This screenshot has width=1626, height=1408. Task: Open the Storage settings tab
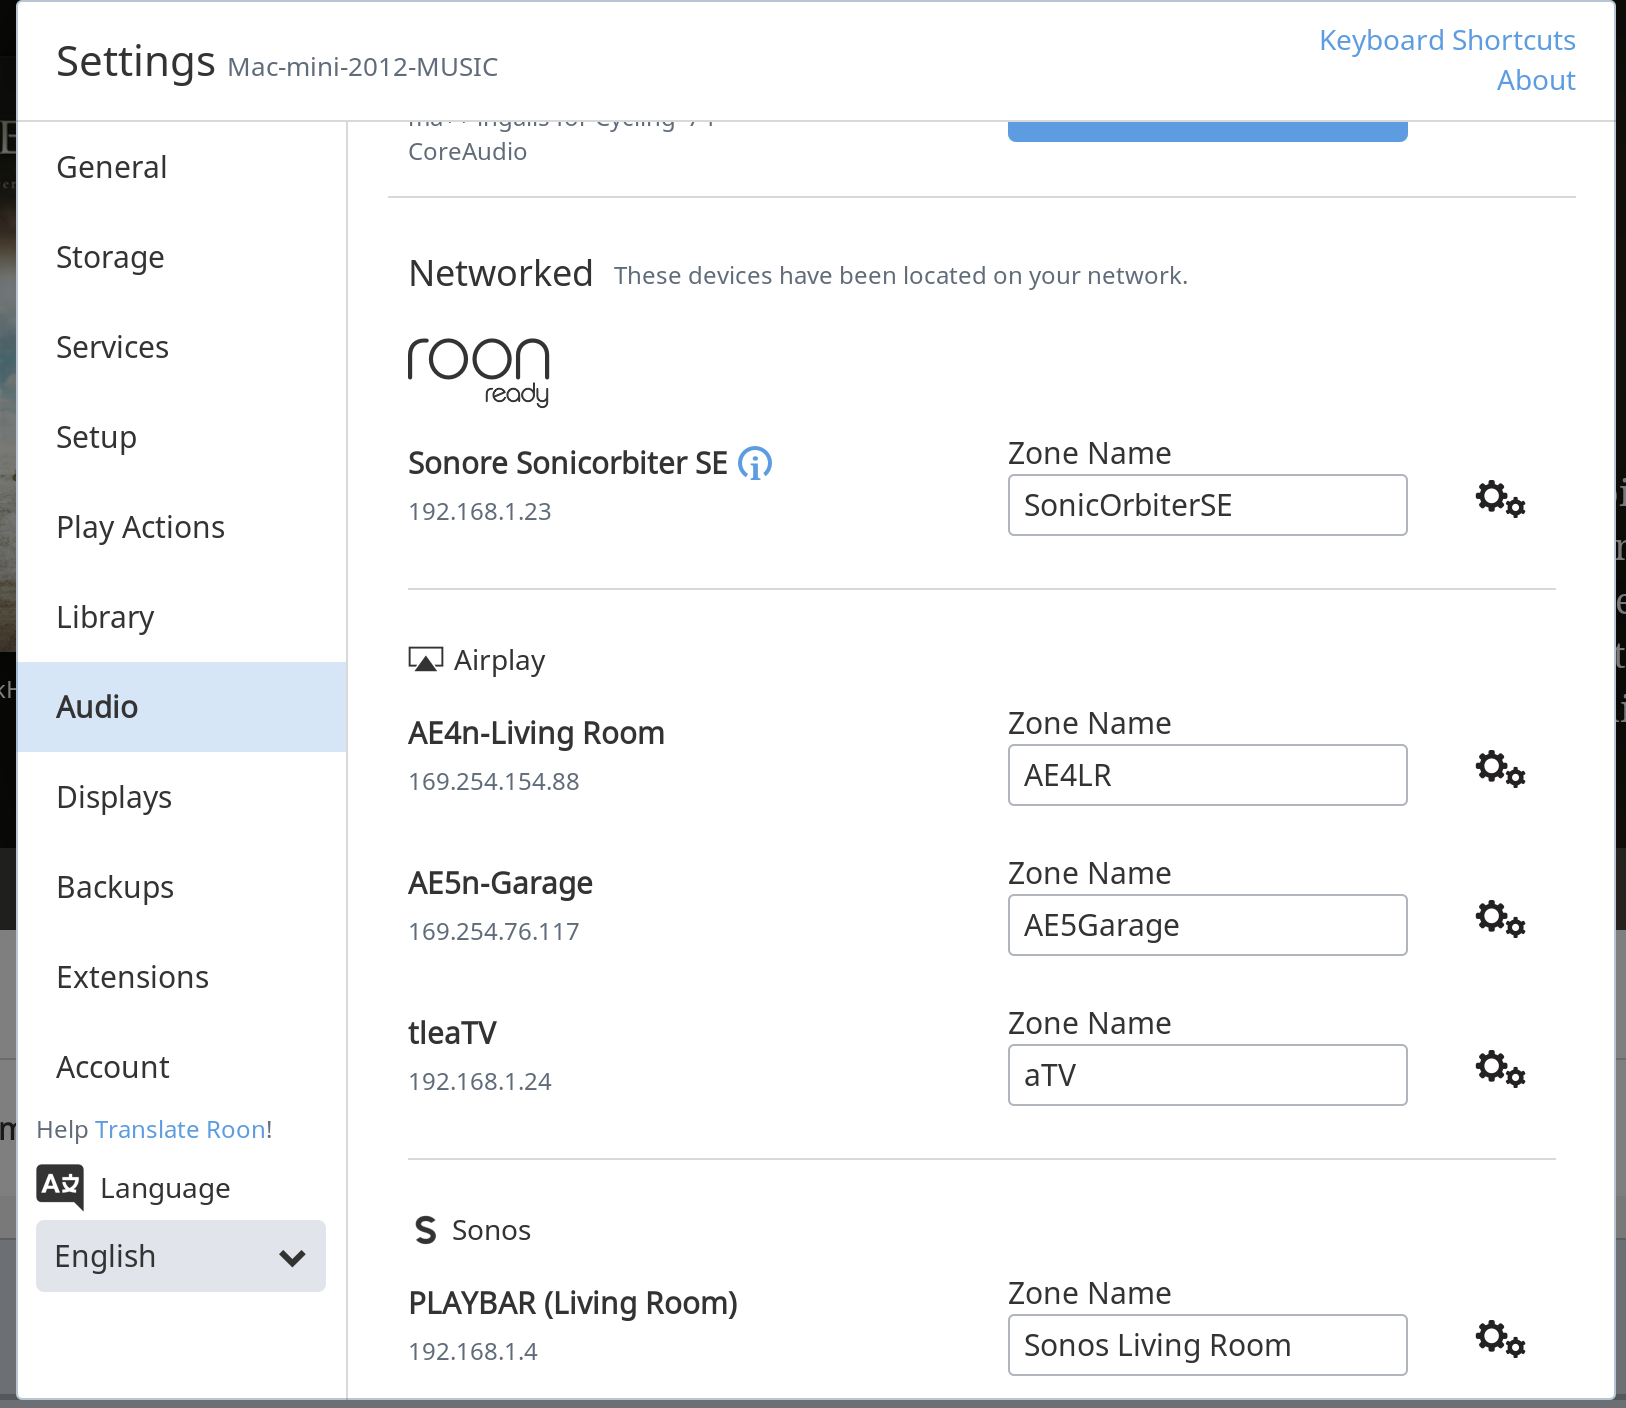point(110,257)
